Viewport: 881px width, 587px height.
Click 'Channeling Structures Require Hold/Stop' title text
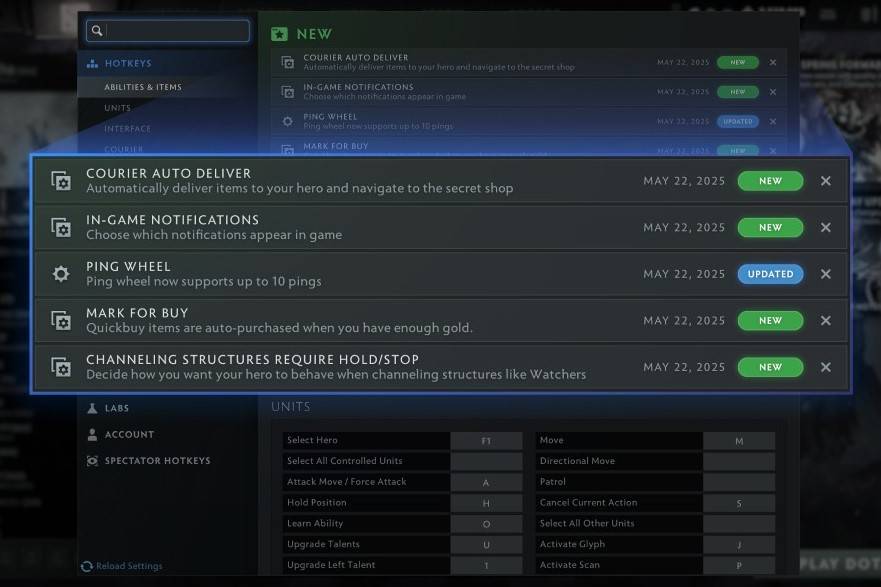tap(252, 360)
